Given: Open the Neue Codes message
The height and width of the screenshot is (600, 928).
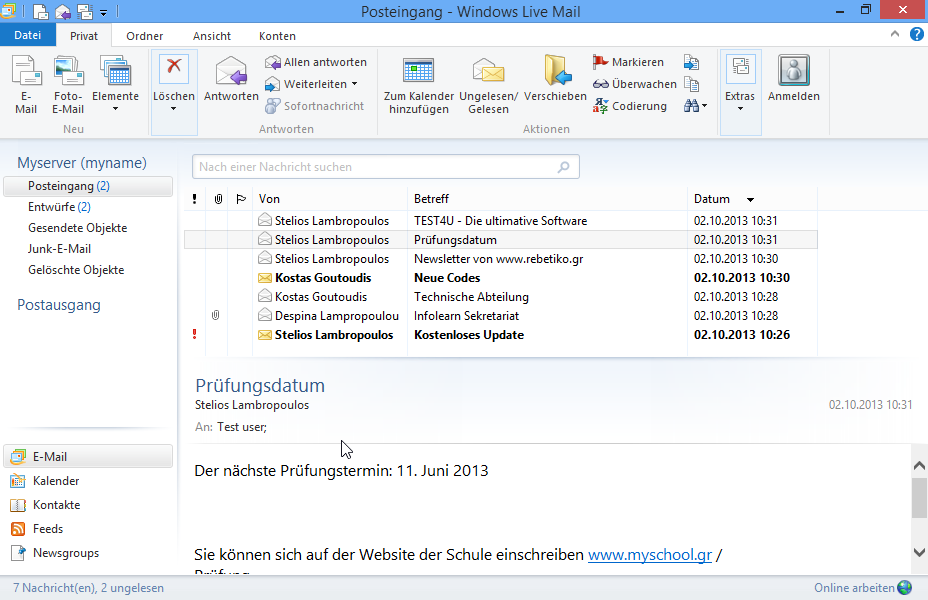Looking at the screenshot, I should (x=501, y=278).
